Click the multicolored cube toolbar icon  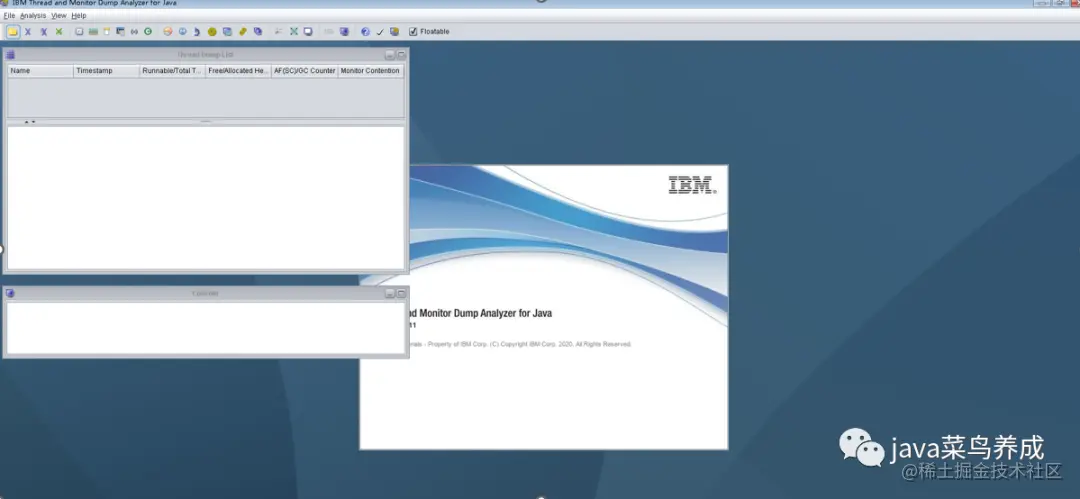(394, 32)
